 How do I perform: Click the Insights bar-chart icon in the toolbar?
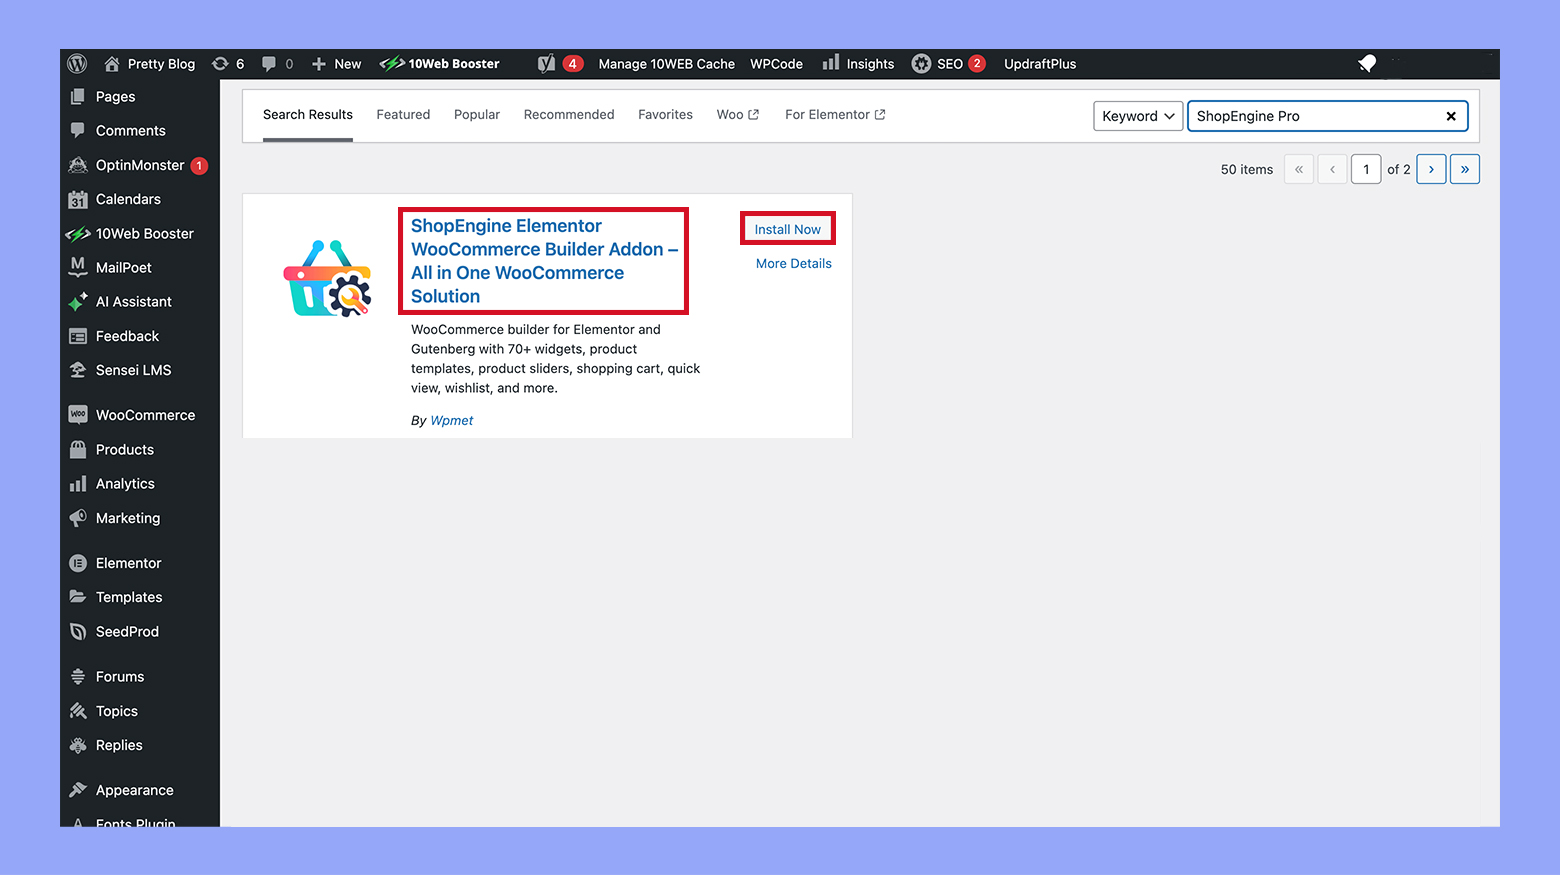[830, 63]
